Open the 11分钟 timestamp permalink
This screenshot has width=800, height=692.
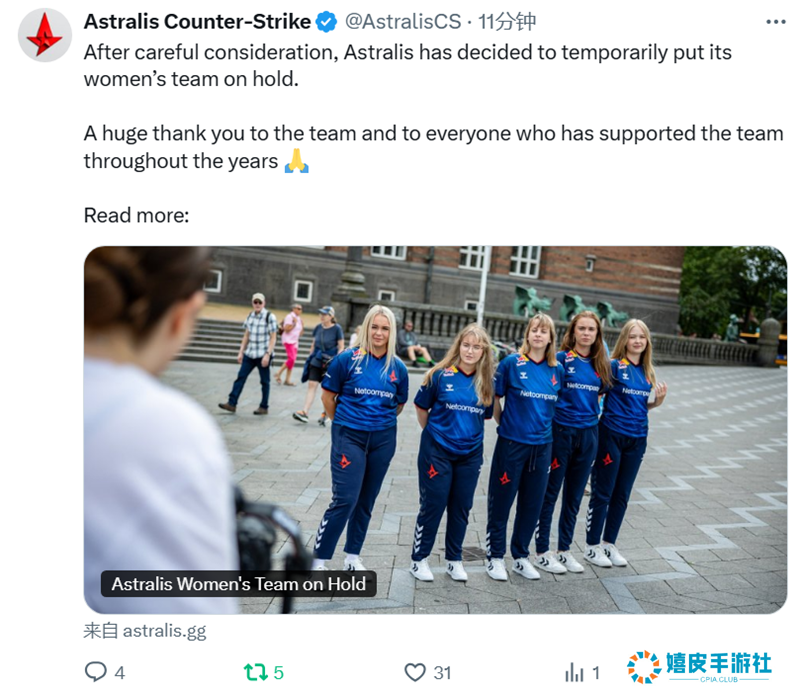507,21
